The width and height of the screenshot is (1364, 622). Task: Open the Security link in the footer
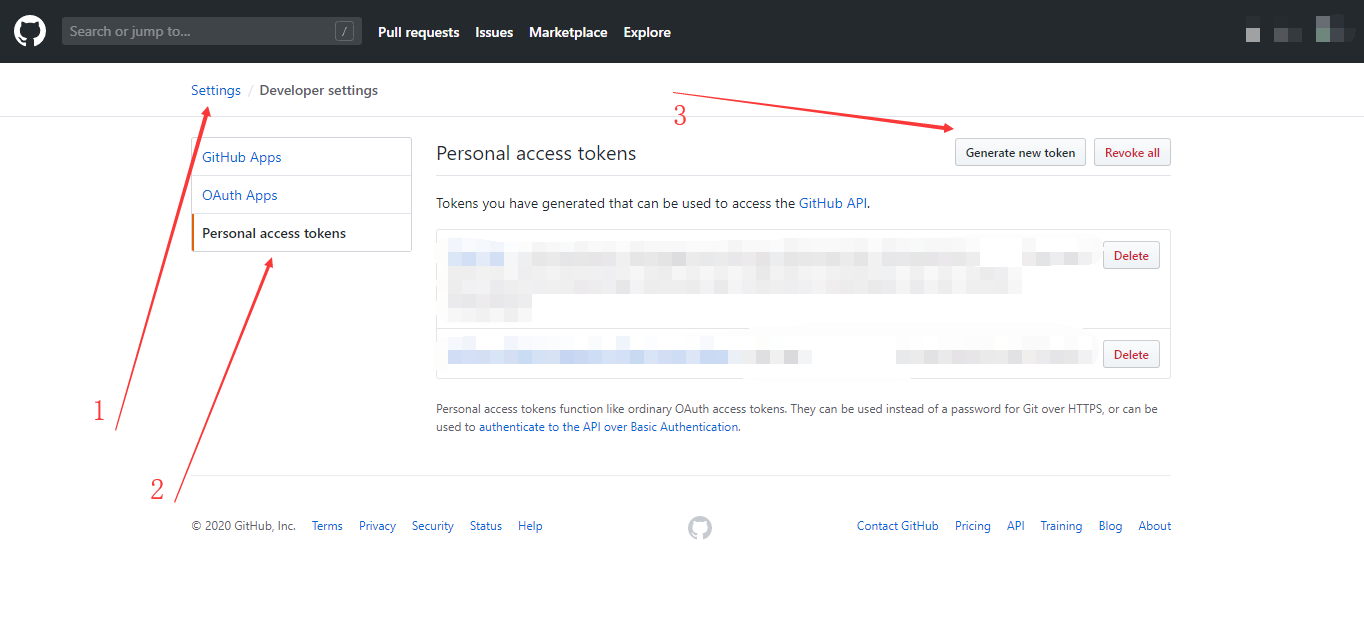[433, 526]
